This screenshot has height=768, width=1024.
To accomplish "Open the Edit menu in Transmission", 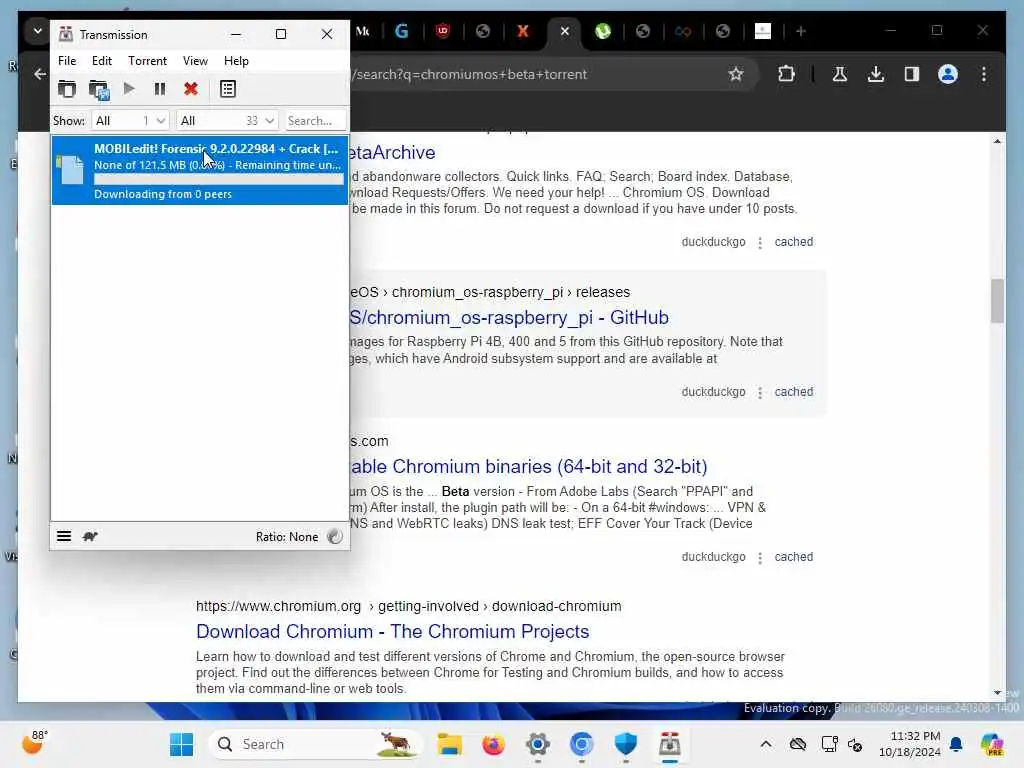I will point(101,61).
